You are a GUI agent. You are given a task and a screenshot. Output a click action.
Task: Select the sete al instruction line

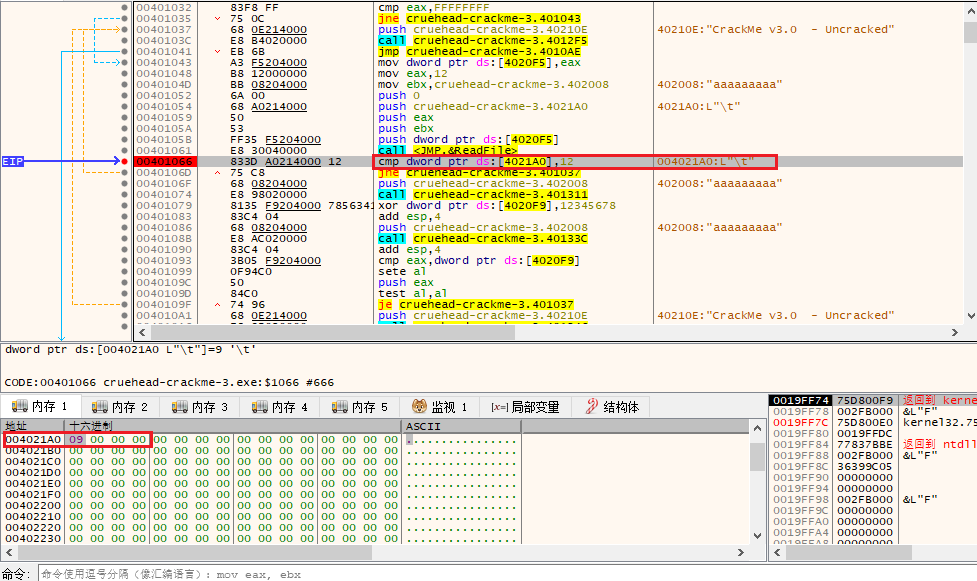point(402,272)
